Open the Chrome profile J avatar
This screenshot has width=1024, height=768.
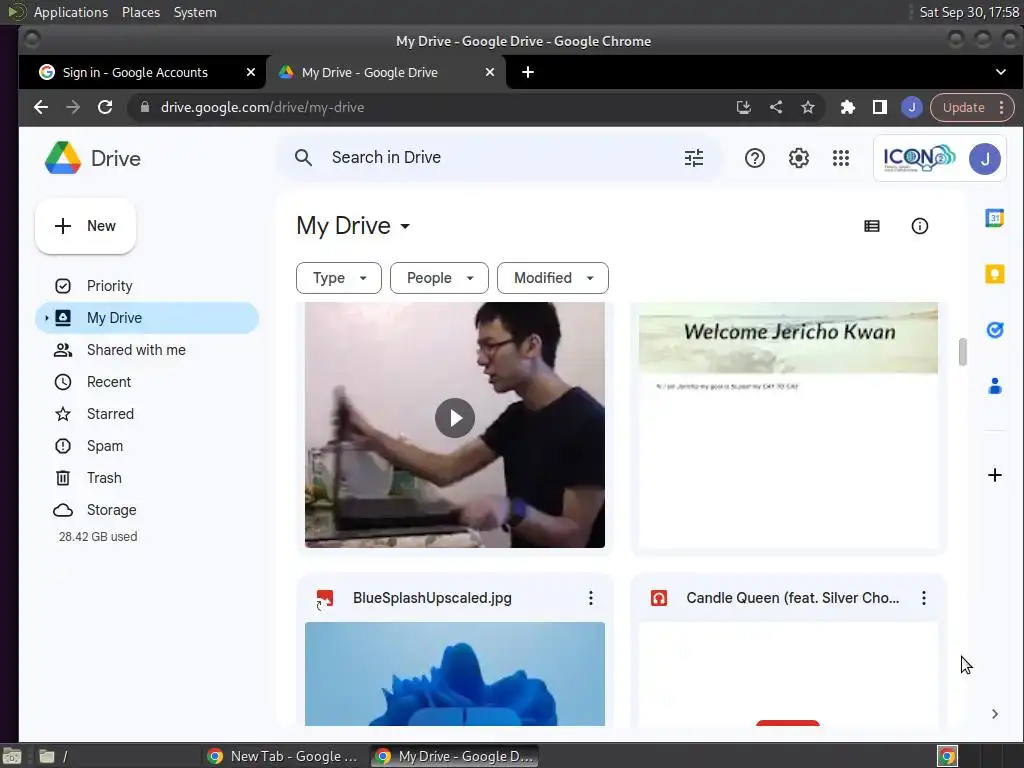(x=912, y=107)
